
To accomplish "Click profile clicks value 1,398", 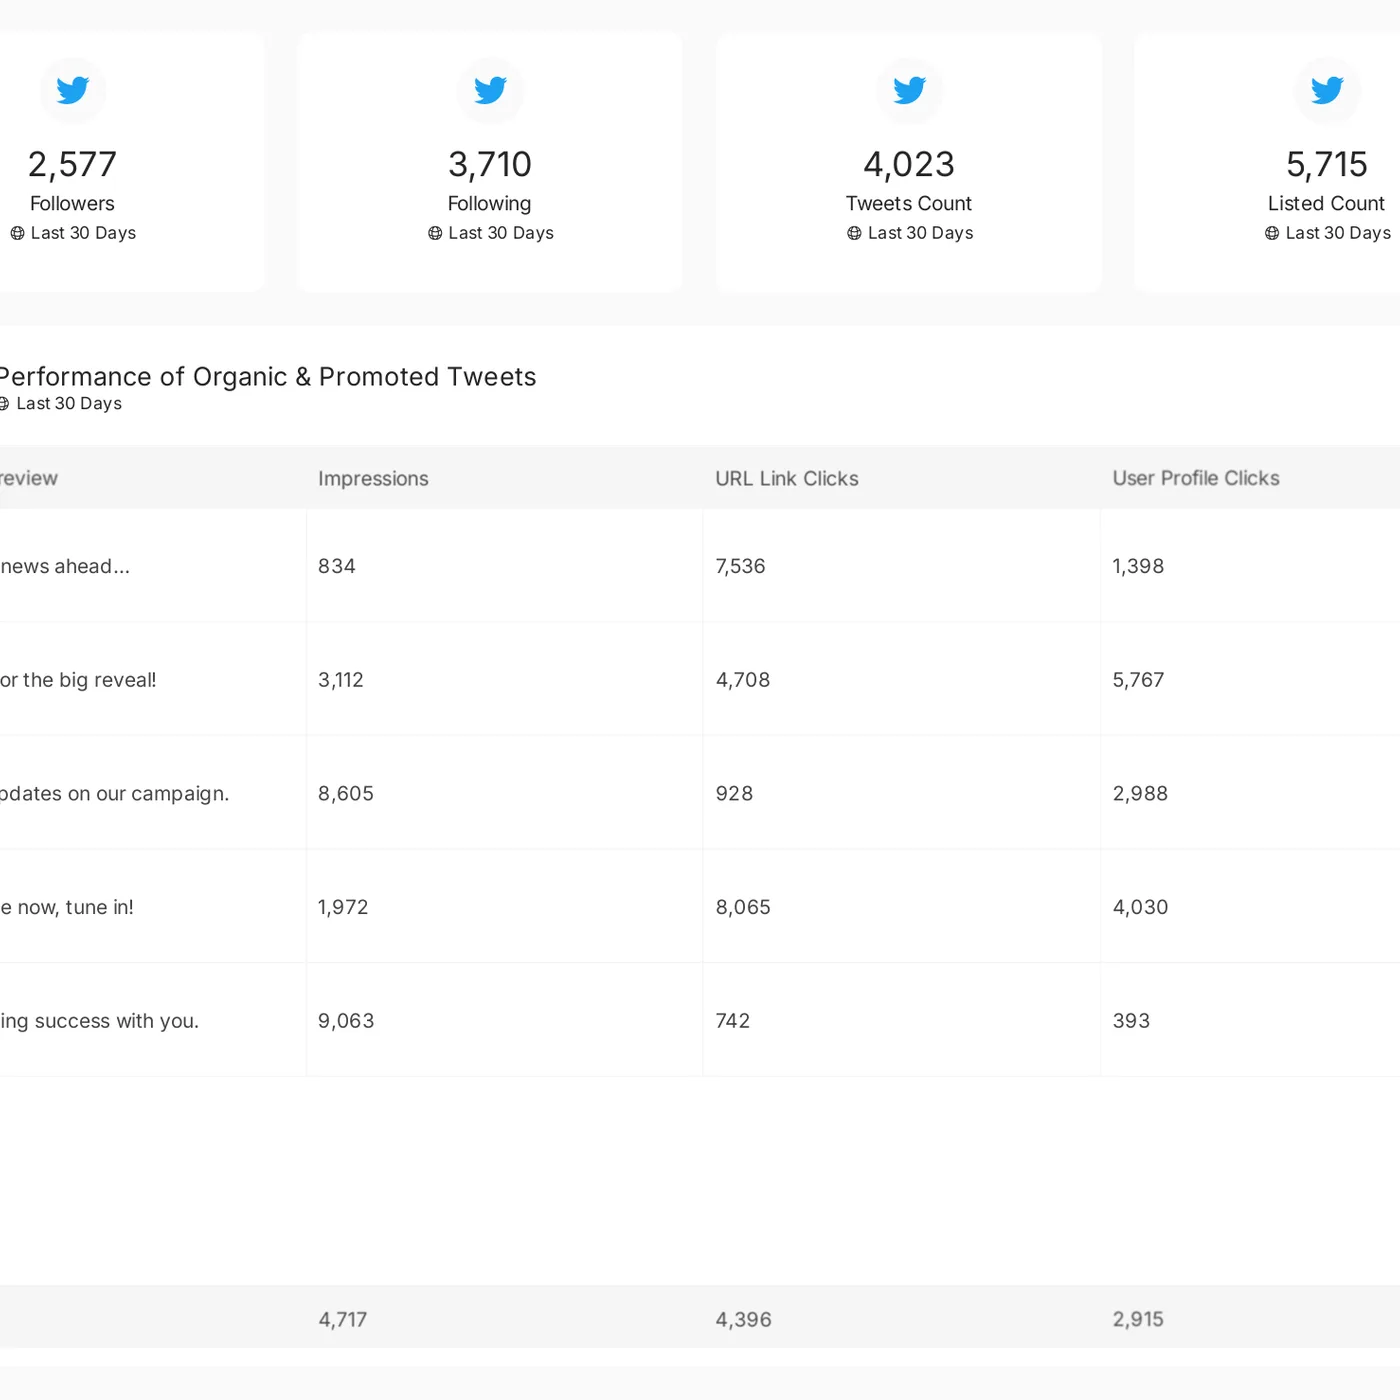I will [1138, 567].
